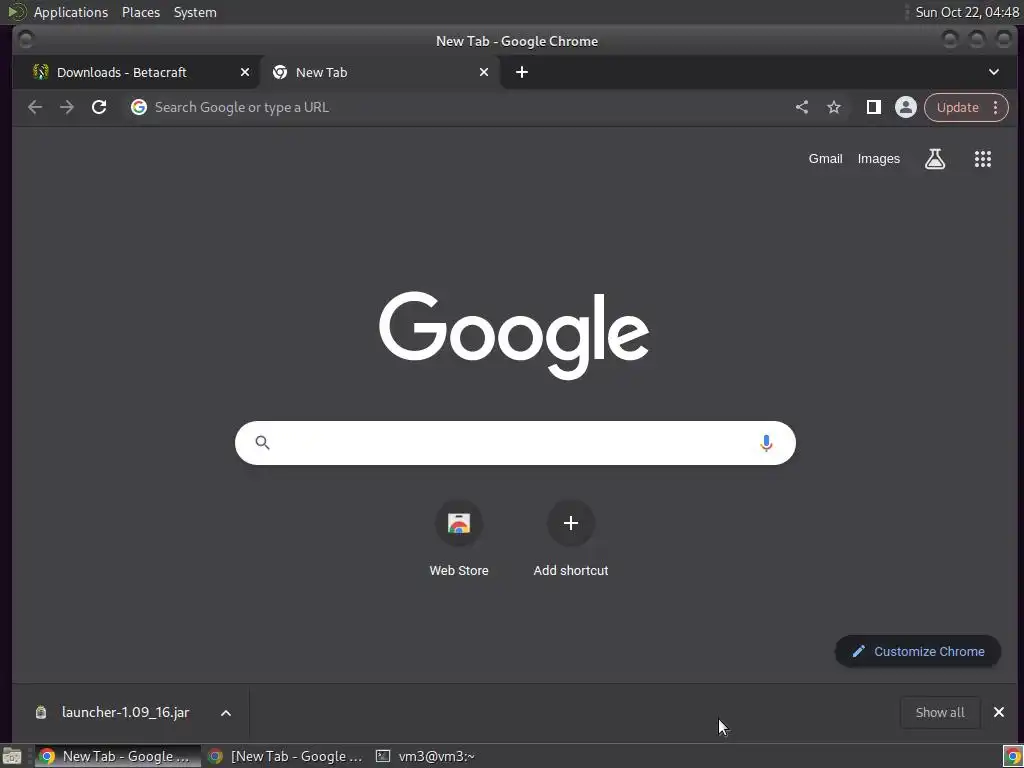1024x768 pixels.
Task: Open a new tab with plus button
Action: (522, 72)
